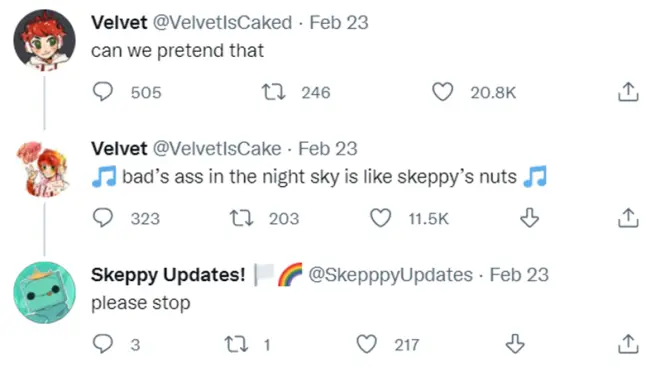Open the @VelvetIsCaked profile handle

222,22
